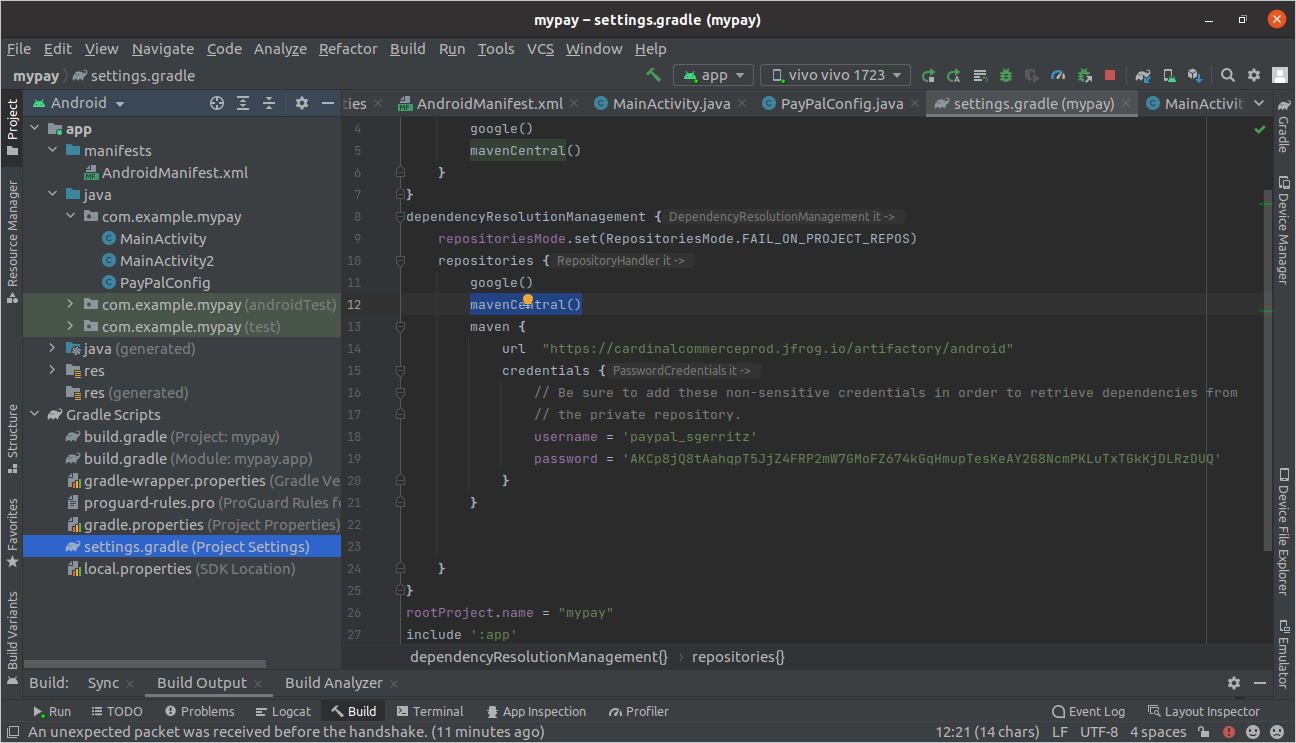Screen dimensions: 1296x743
Task: Open the Android project view dropdown
Action: [79, 103]
